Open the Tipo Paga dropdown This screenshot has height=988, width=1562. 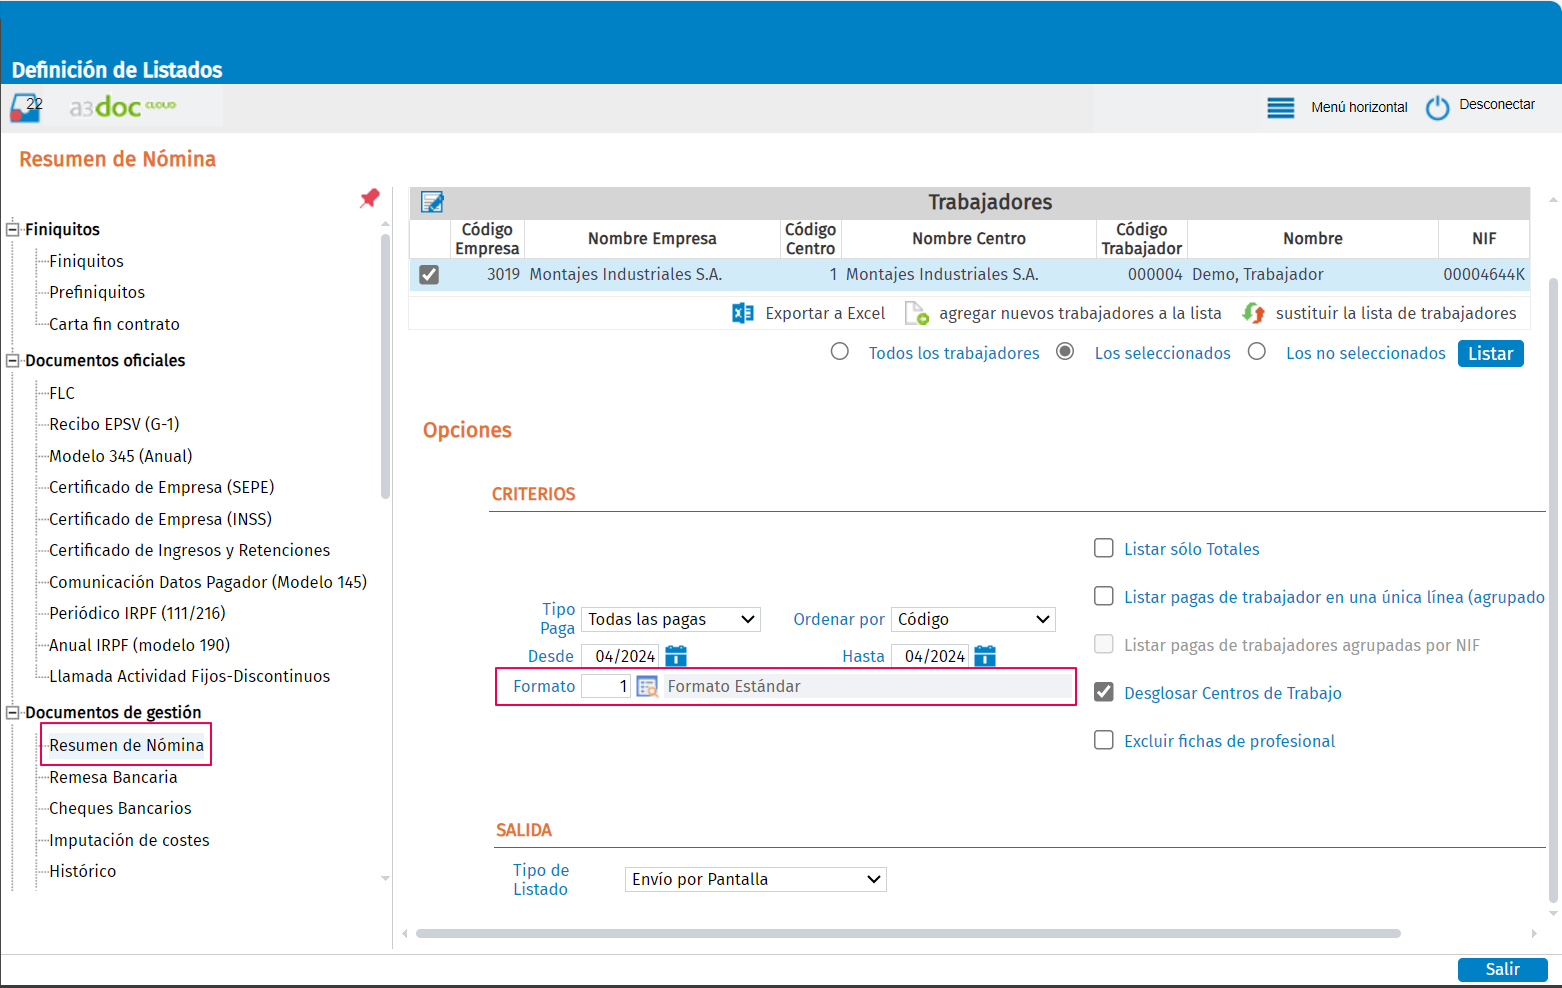point(671,619)
